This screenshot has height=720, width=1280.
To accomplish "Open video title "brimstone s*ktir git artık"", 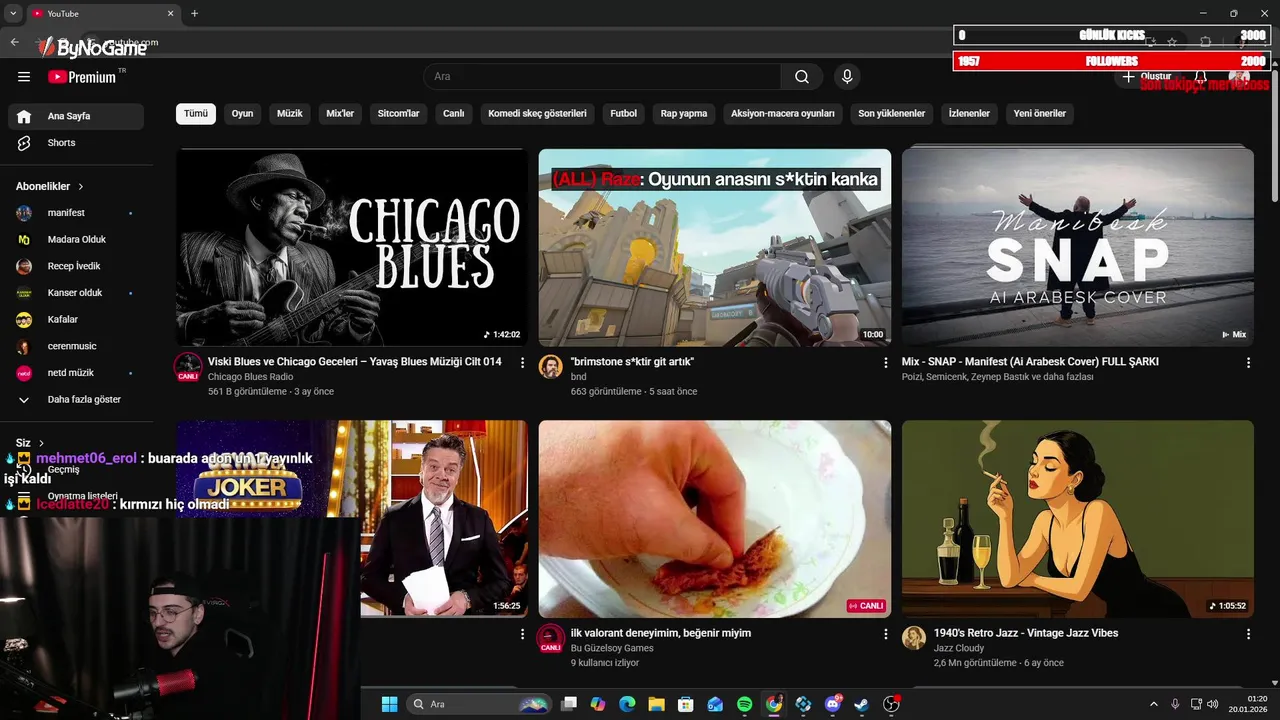I will (632, 362).
